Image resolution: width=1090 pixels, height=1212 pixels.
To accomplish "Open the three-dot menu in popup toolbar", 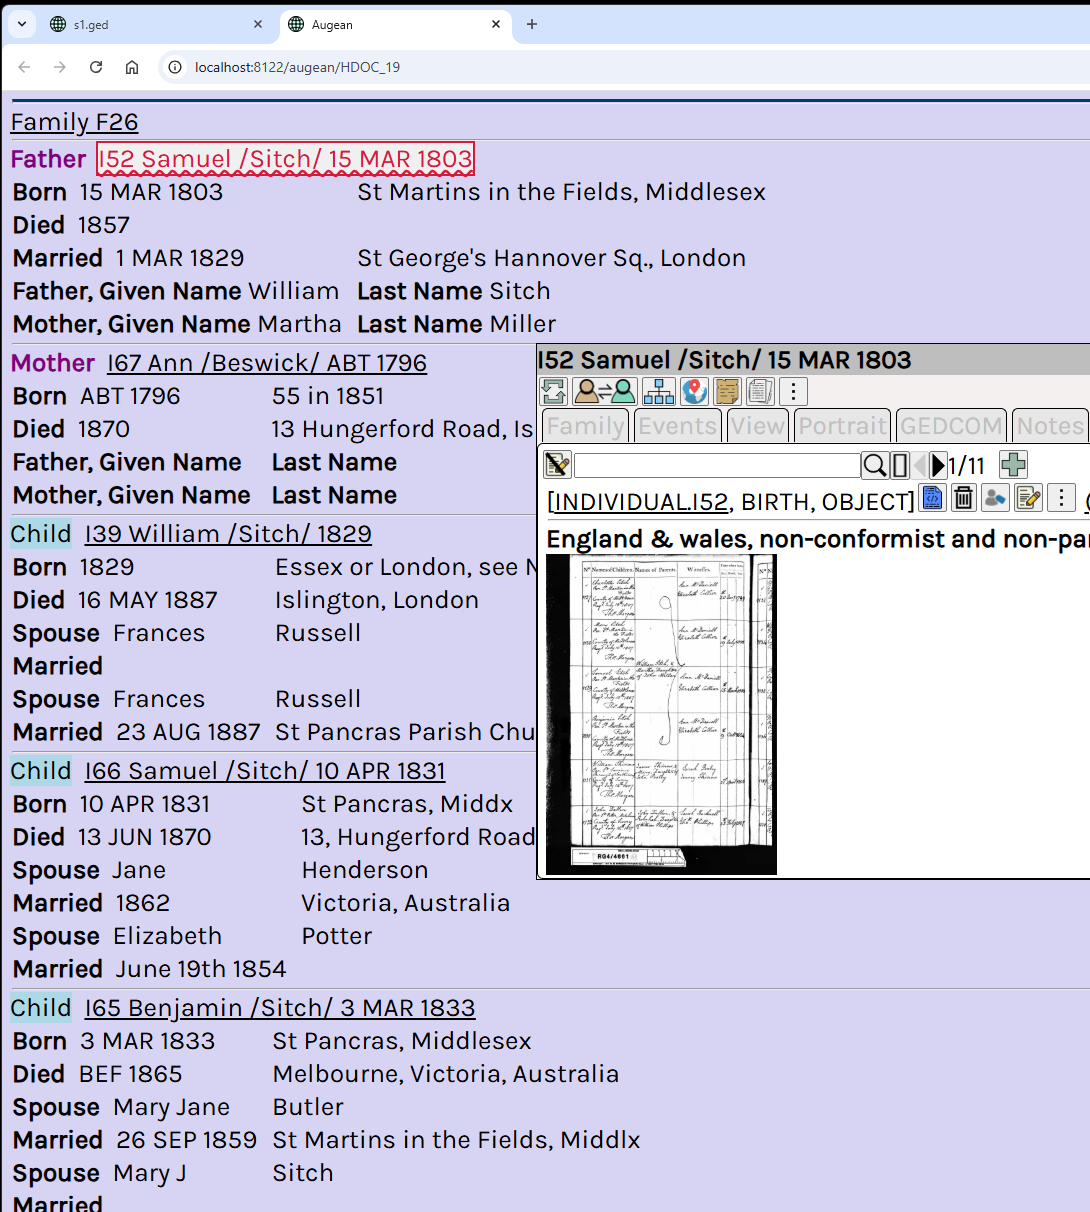I will tap(793, 391).
